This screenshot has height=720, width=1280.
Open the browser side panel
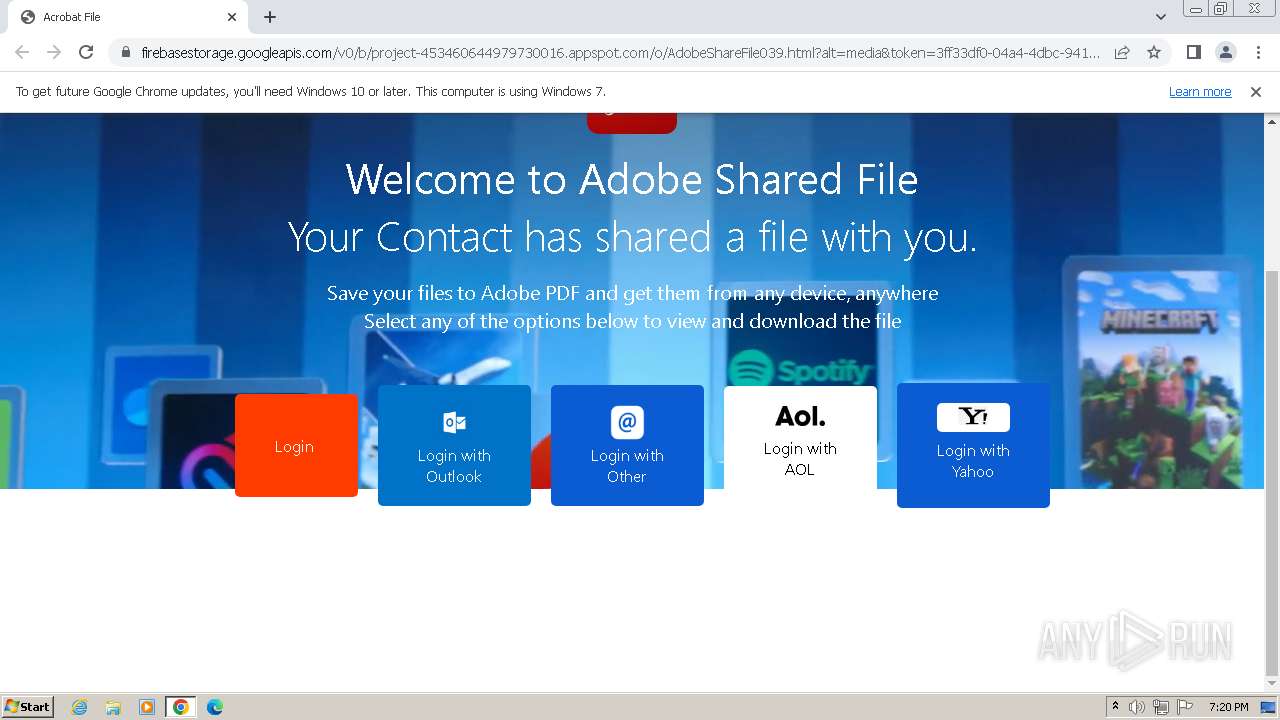pyautogui.click(x=1193, y=52)
